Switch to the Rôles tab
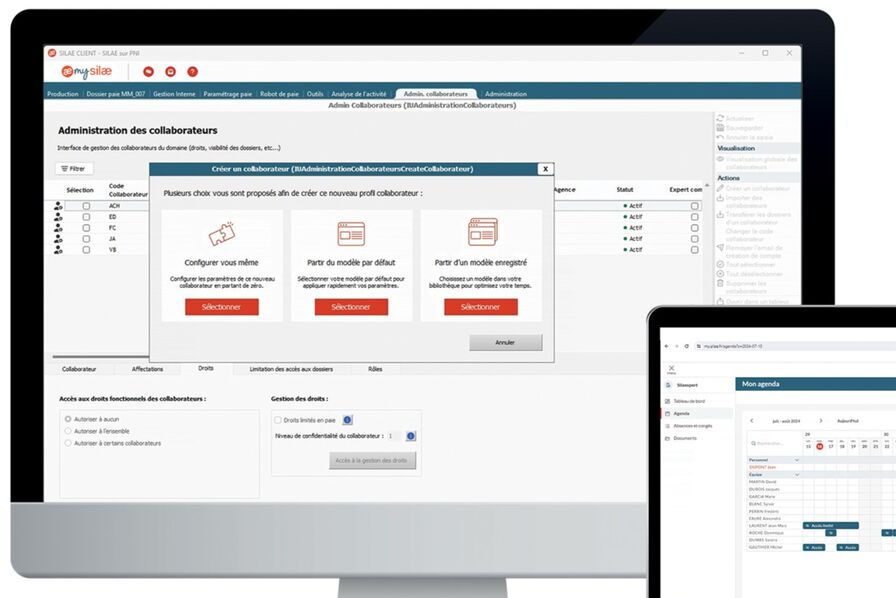Screen dimensions: 896x598 pyautogui.click(x=375, y=369)
